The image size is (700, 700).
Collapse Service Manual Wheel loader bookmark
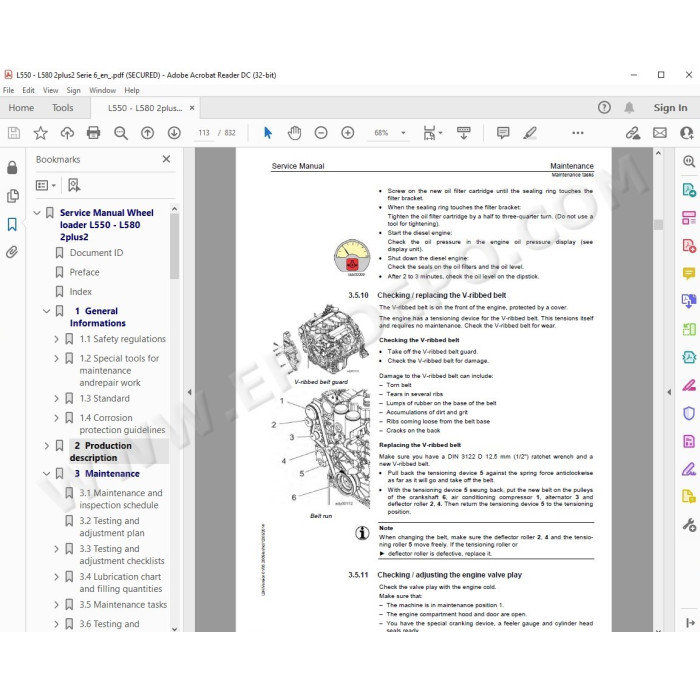(37, 213)
